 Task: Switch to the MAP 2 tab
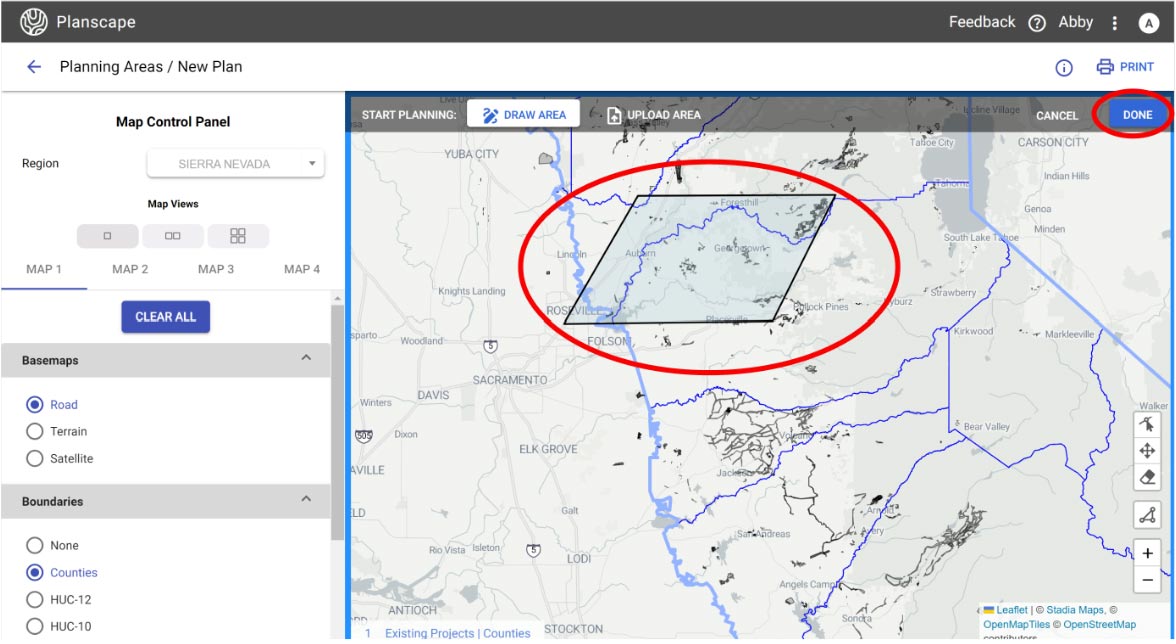click(130, 269)
